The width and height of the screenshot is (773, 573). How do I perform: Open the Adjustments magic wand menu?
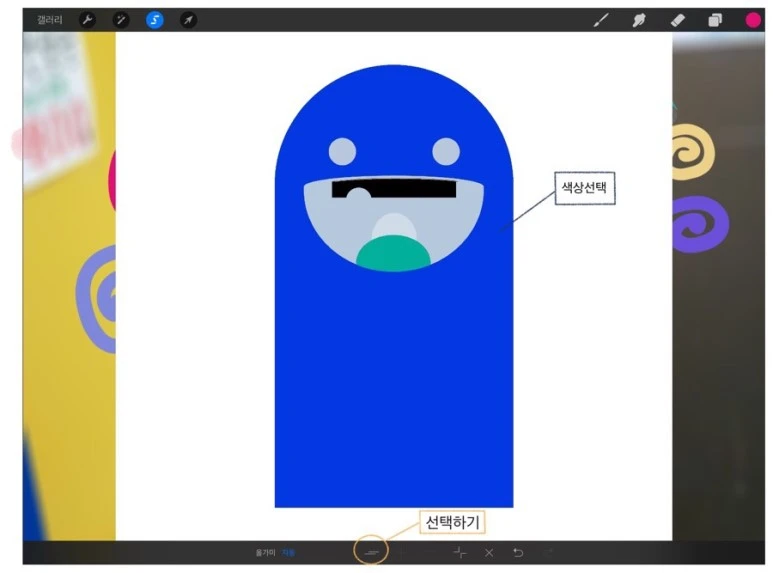click(x=121, y=20)
